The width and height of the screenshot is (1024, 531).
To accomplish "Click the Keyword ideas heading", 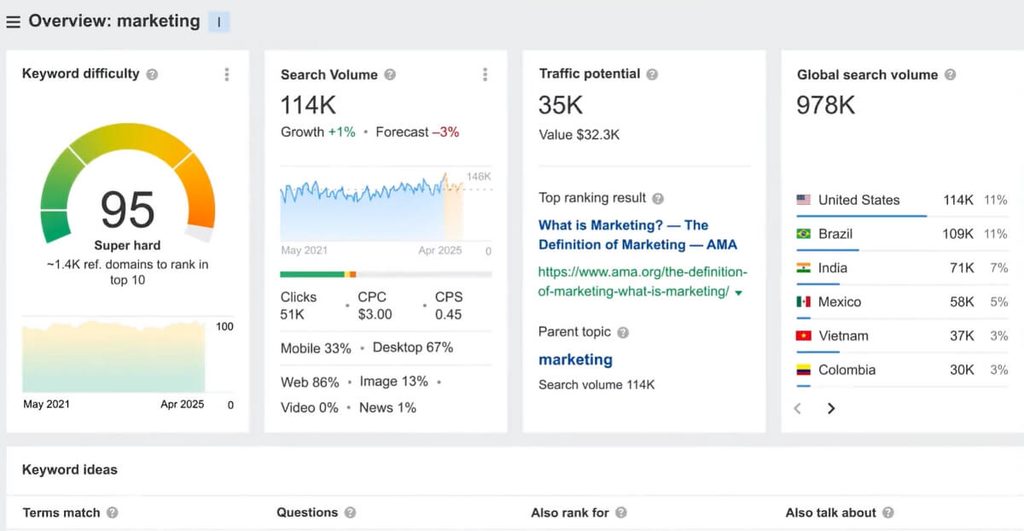I will click(70, 470).
